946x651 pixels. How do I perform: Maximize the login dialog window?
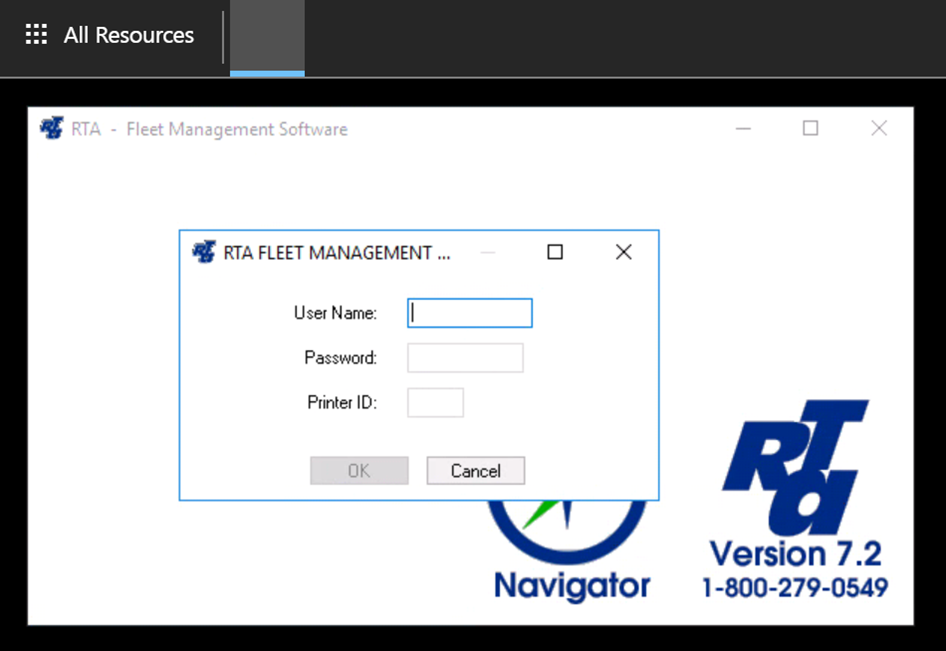(555, 252)
